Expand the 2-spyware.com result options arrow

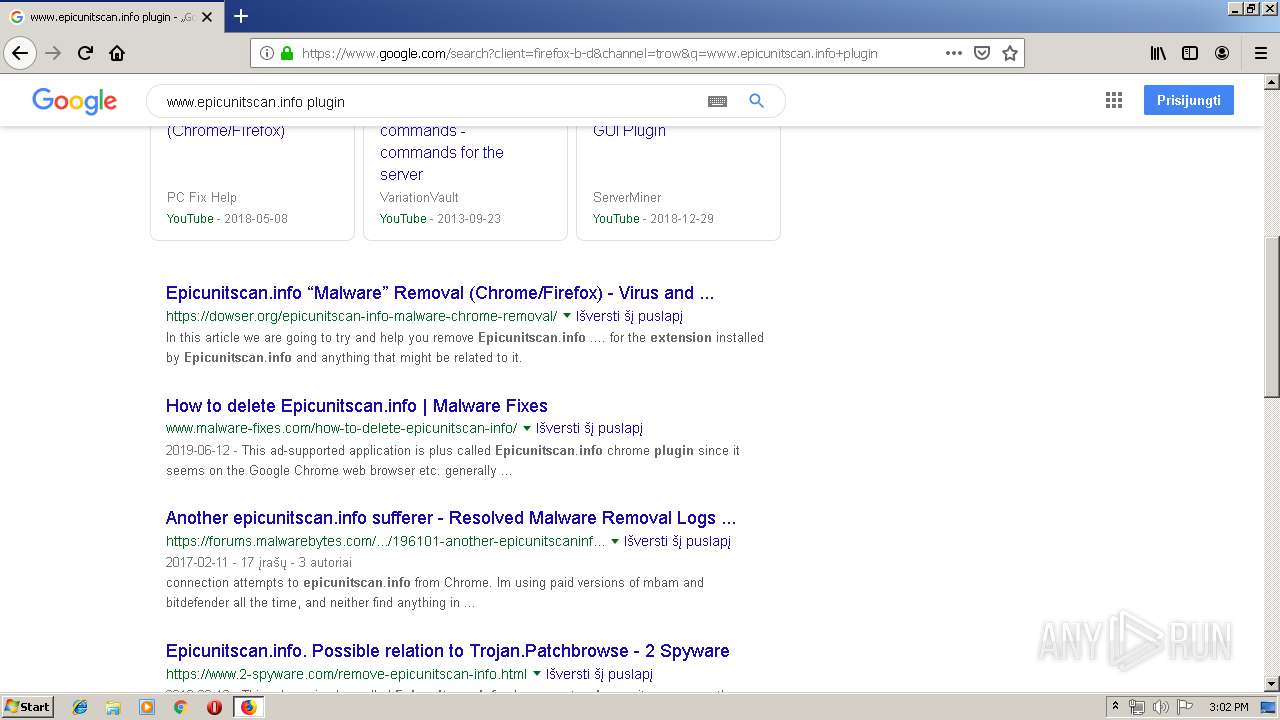537,674
